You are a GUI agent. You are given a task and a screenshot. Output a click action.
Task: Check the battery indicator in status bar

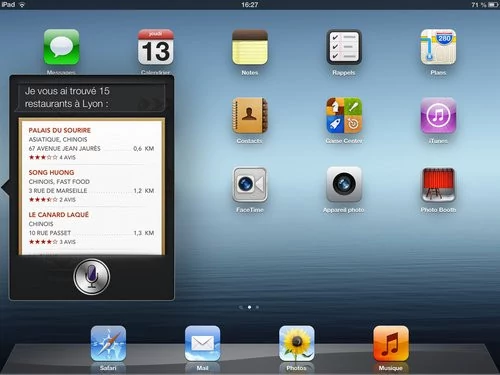493,5
